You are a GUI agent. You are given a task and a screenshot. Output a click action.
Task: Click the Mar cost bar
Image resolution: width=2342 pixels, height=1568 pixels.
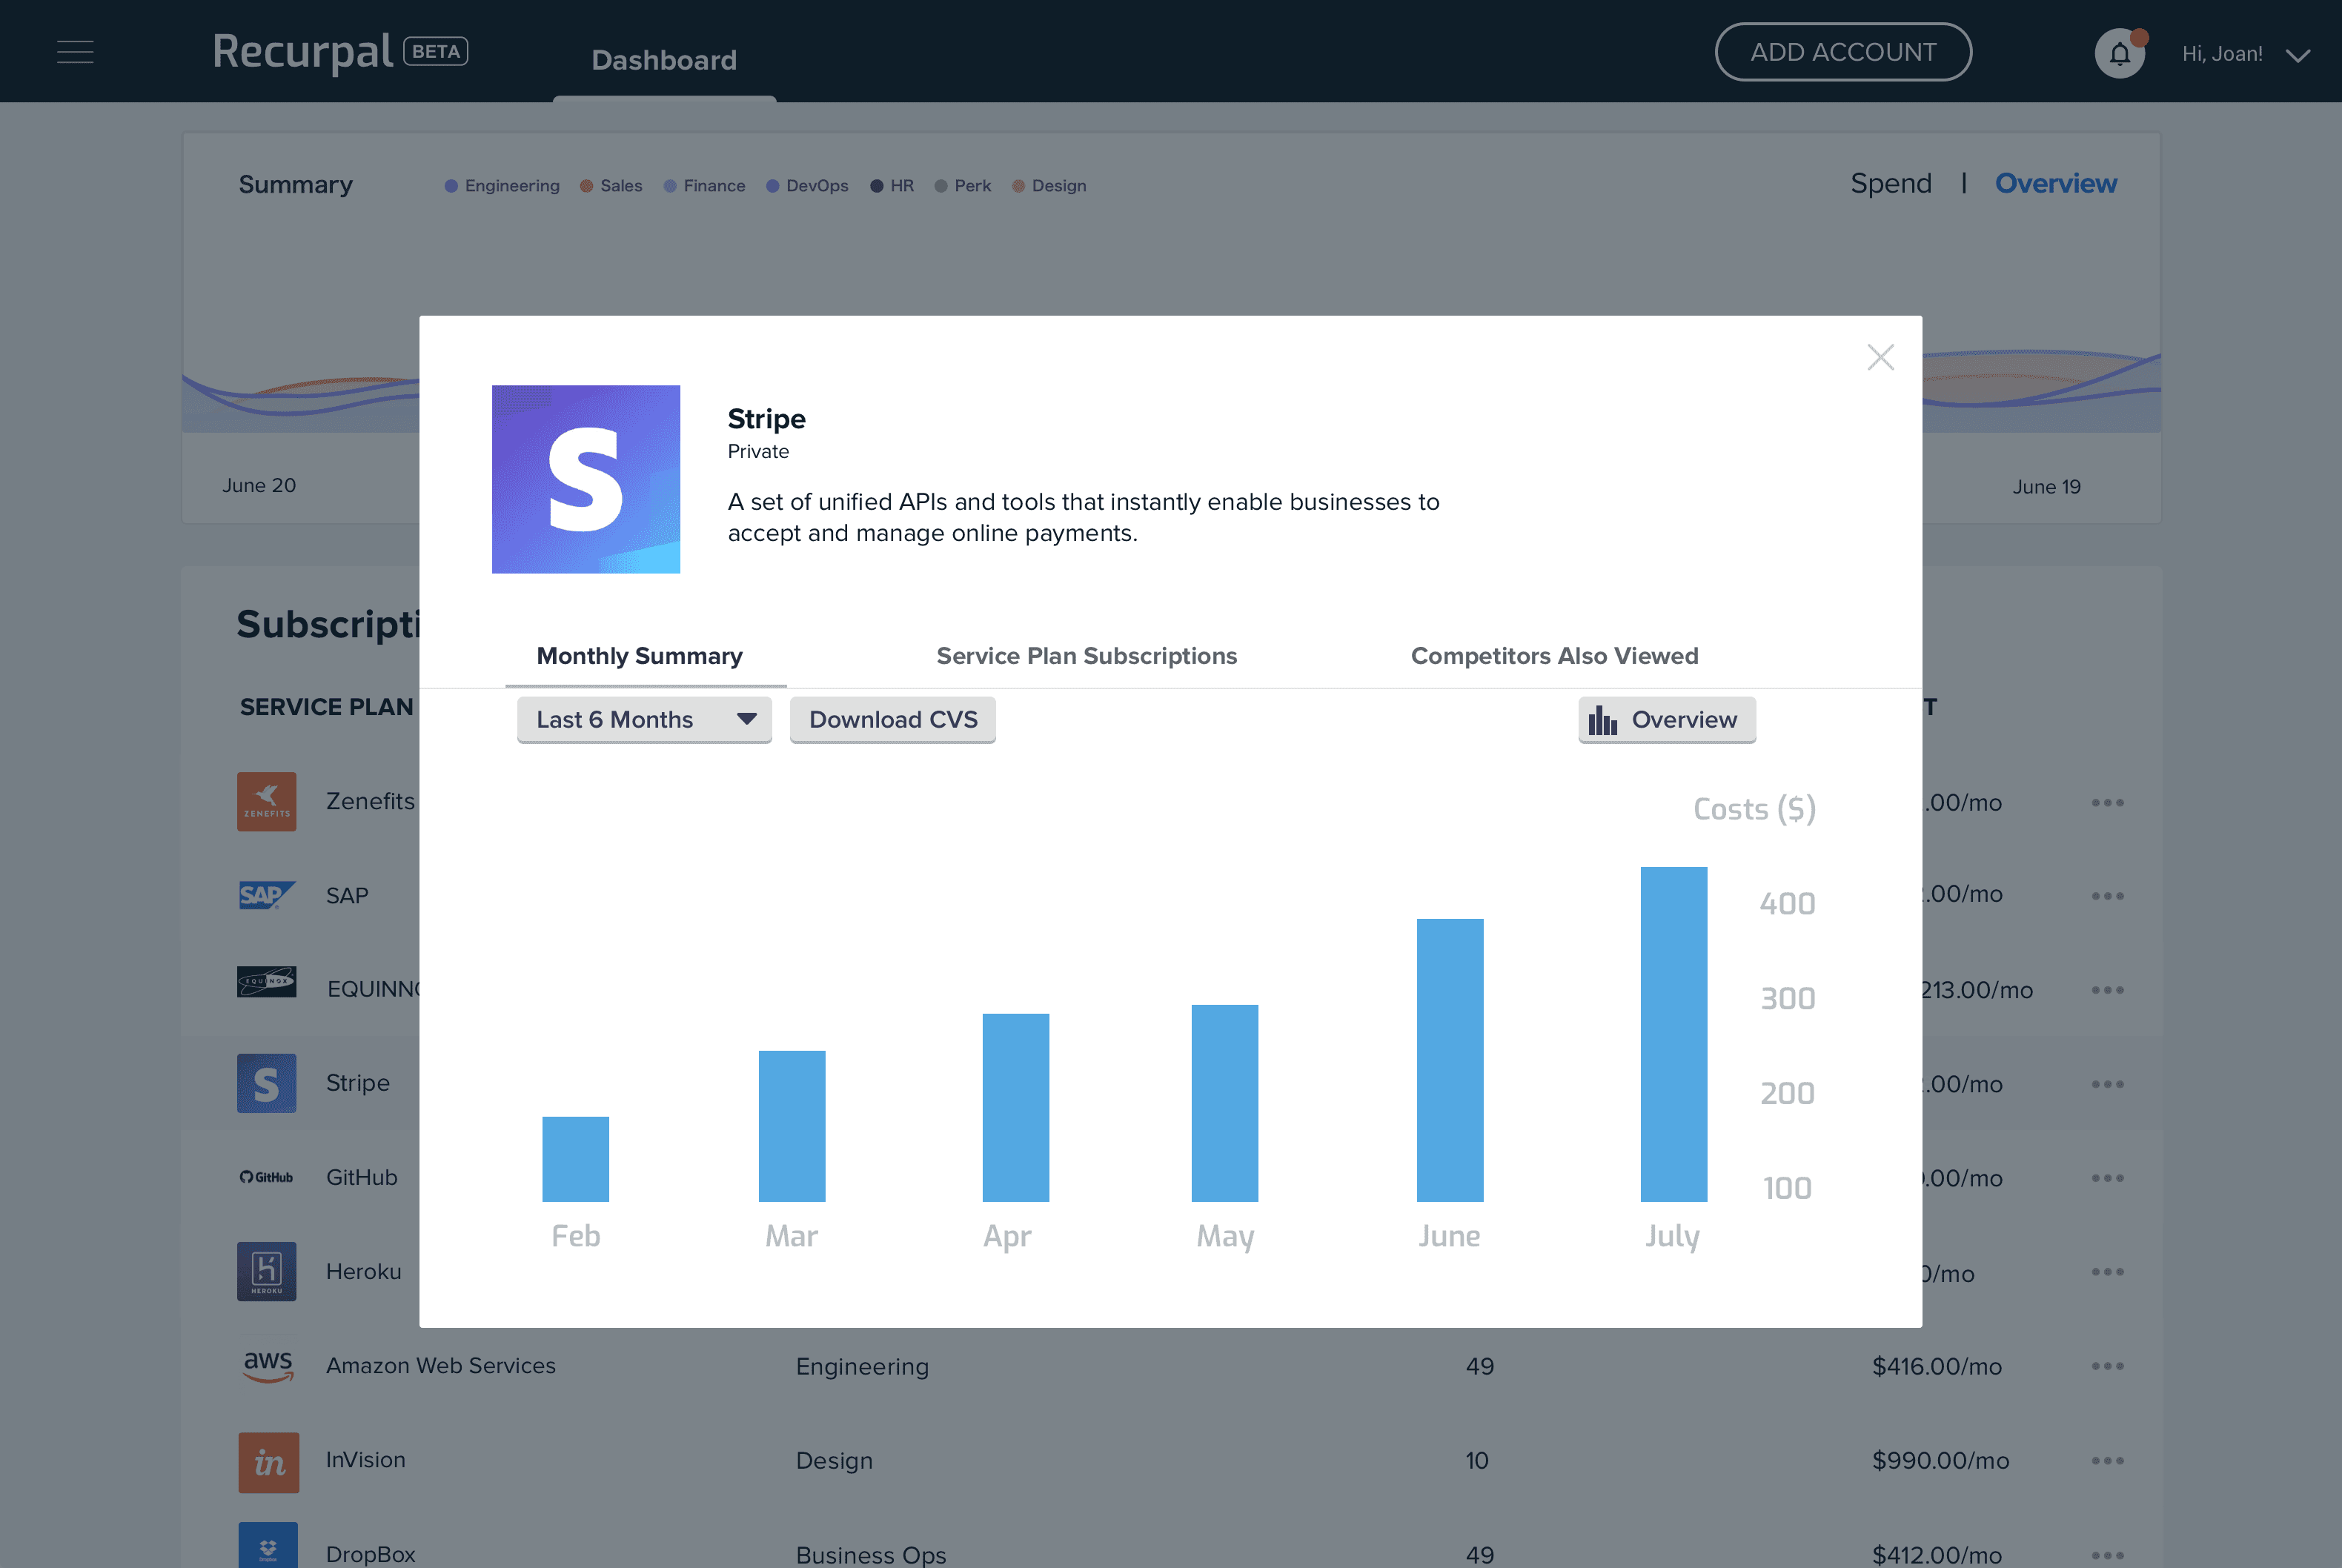click(792, 1126)
